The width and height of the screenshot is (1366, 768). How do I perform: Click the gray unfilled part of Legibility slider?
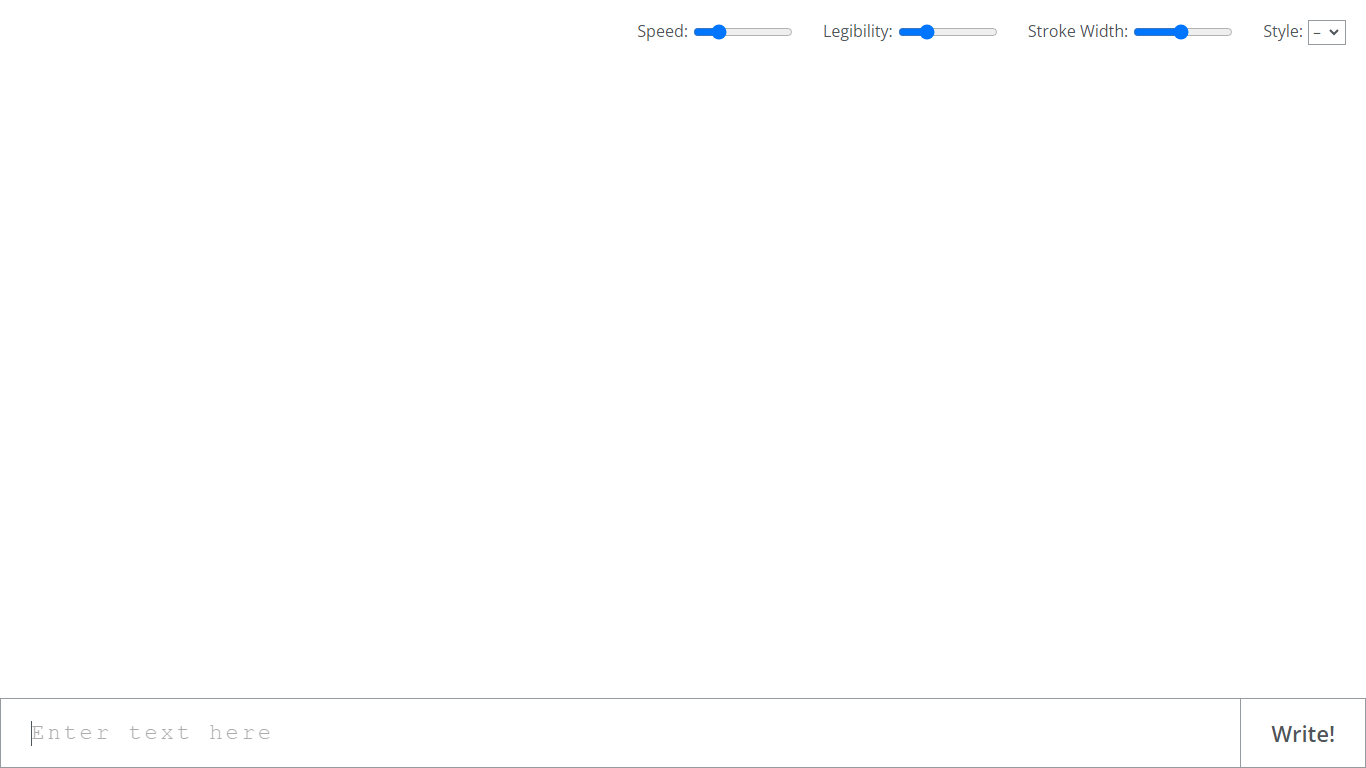[x=966, y=32]
